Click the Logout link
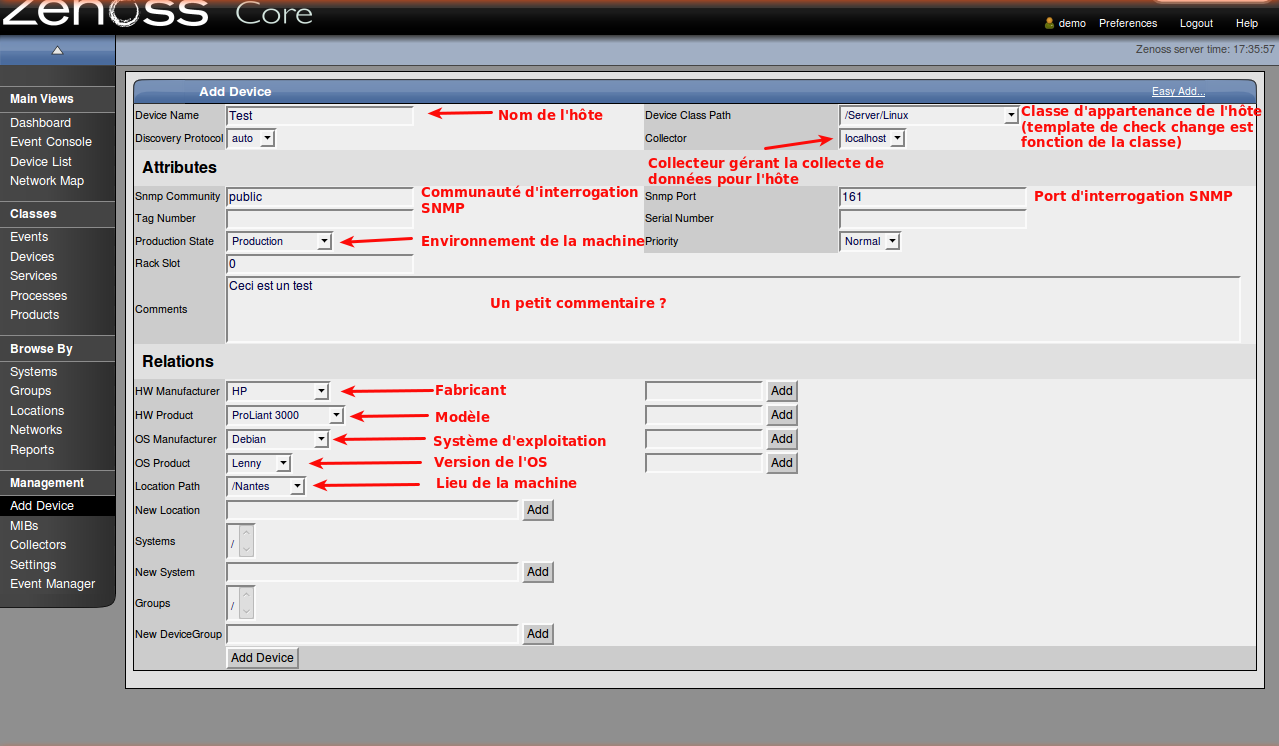The height and width of the screenshot is (746, 1279). click(x=1196, y=23)
